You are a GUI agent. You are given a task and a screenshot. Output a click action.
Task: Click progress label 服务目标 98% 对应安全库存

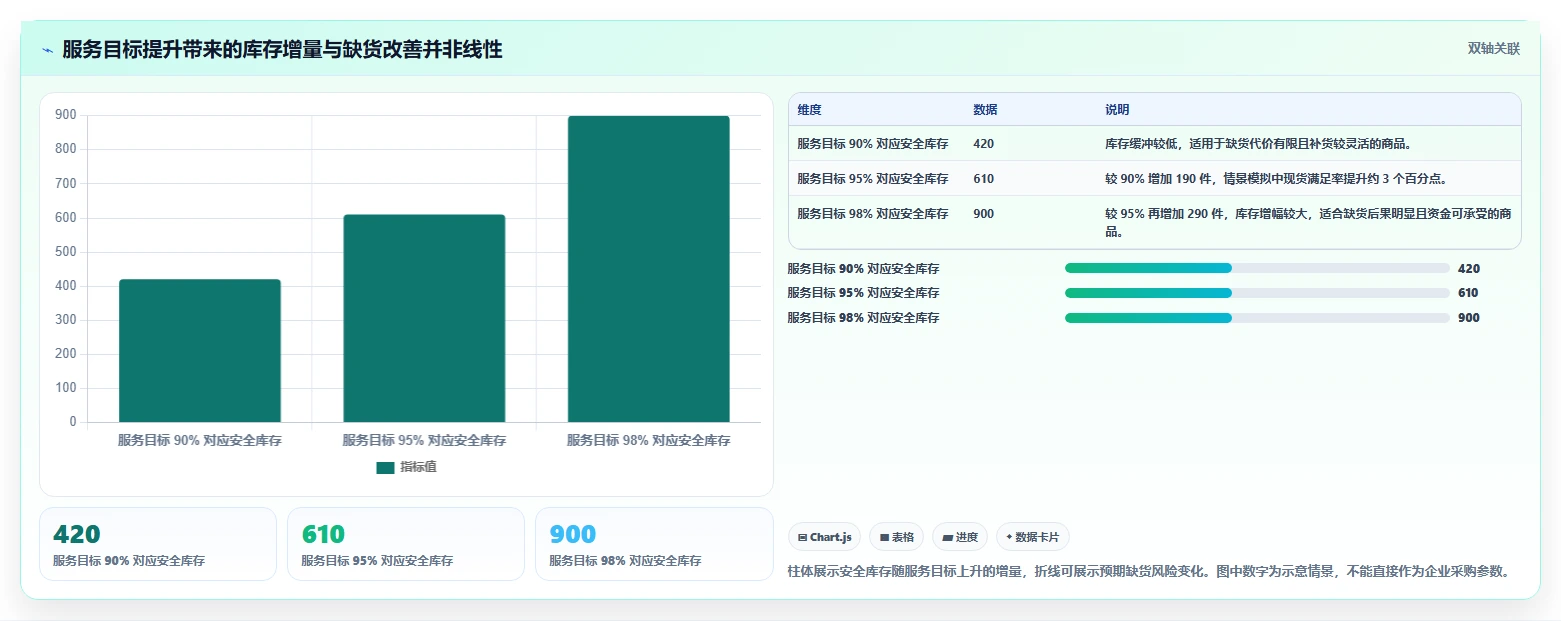863,318
